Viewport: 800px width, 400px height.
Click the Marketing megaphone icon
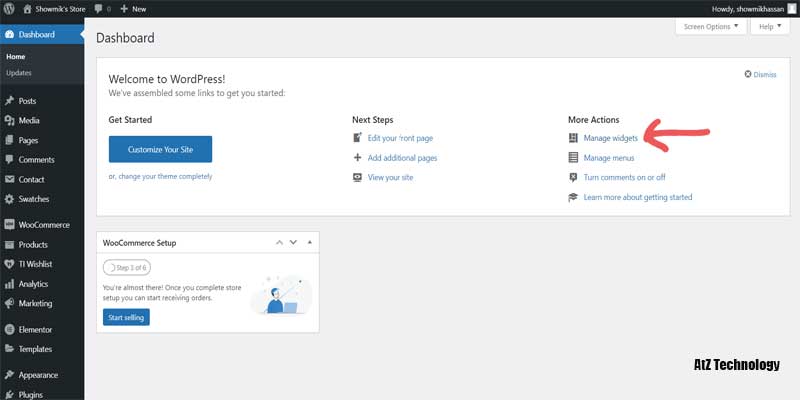[x=9, y=303]
